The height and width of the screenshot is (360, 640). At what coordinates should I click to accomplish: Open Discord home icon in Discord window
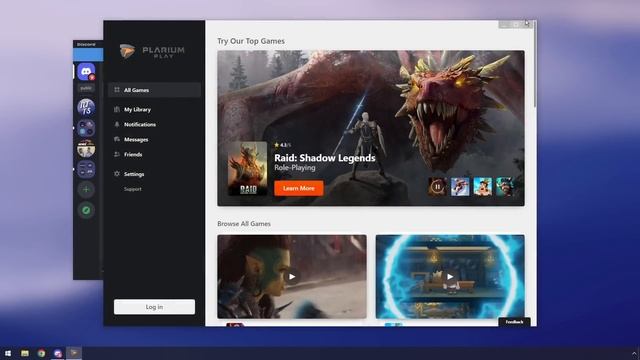tap(86, 72)
